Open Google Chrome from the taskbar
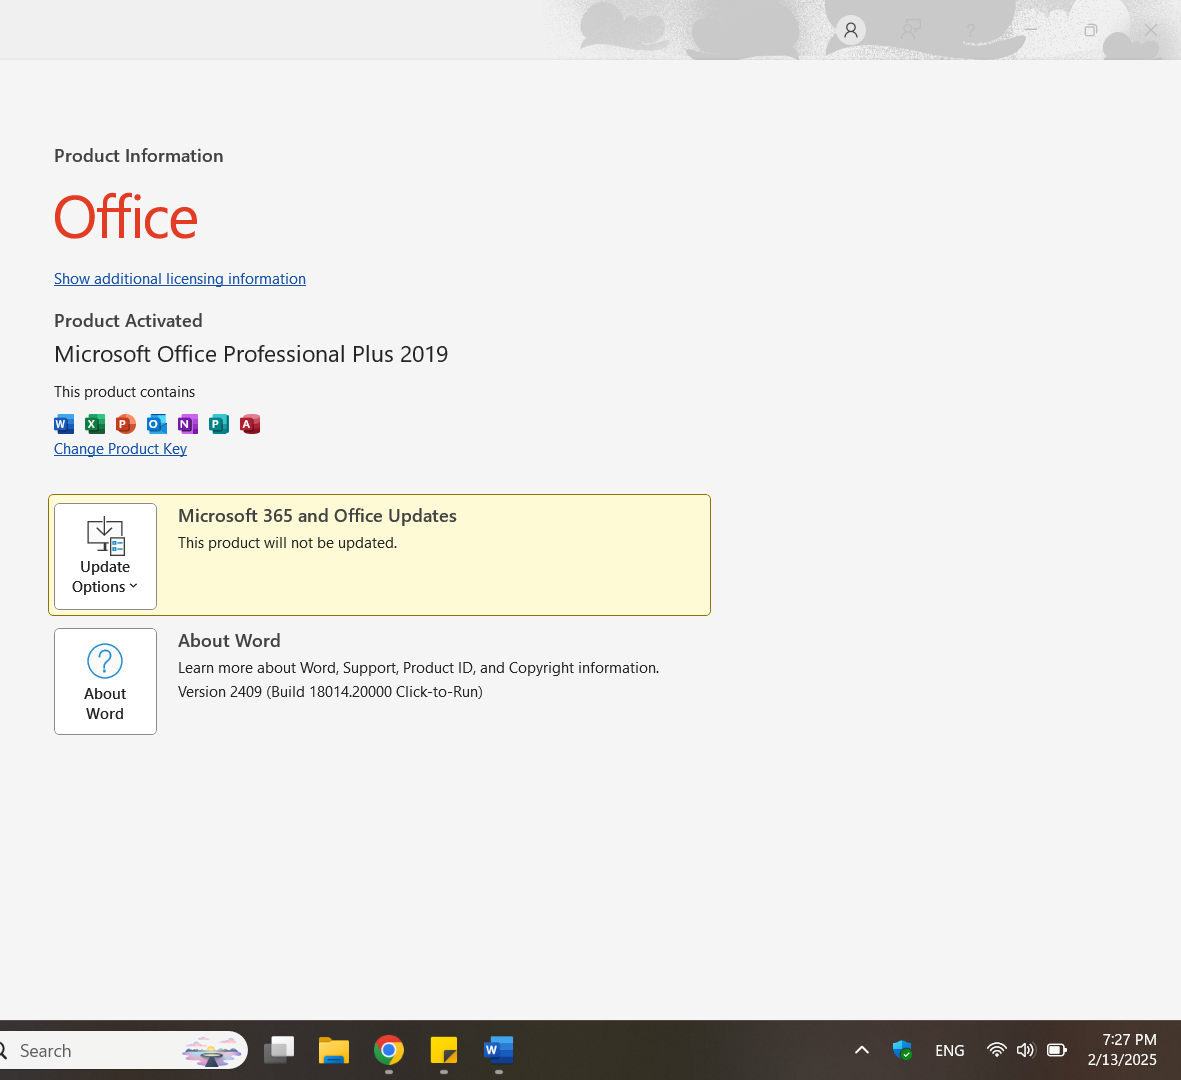The width and height of the screenshot is (1181, 1080). tap(389, 1050)
